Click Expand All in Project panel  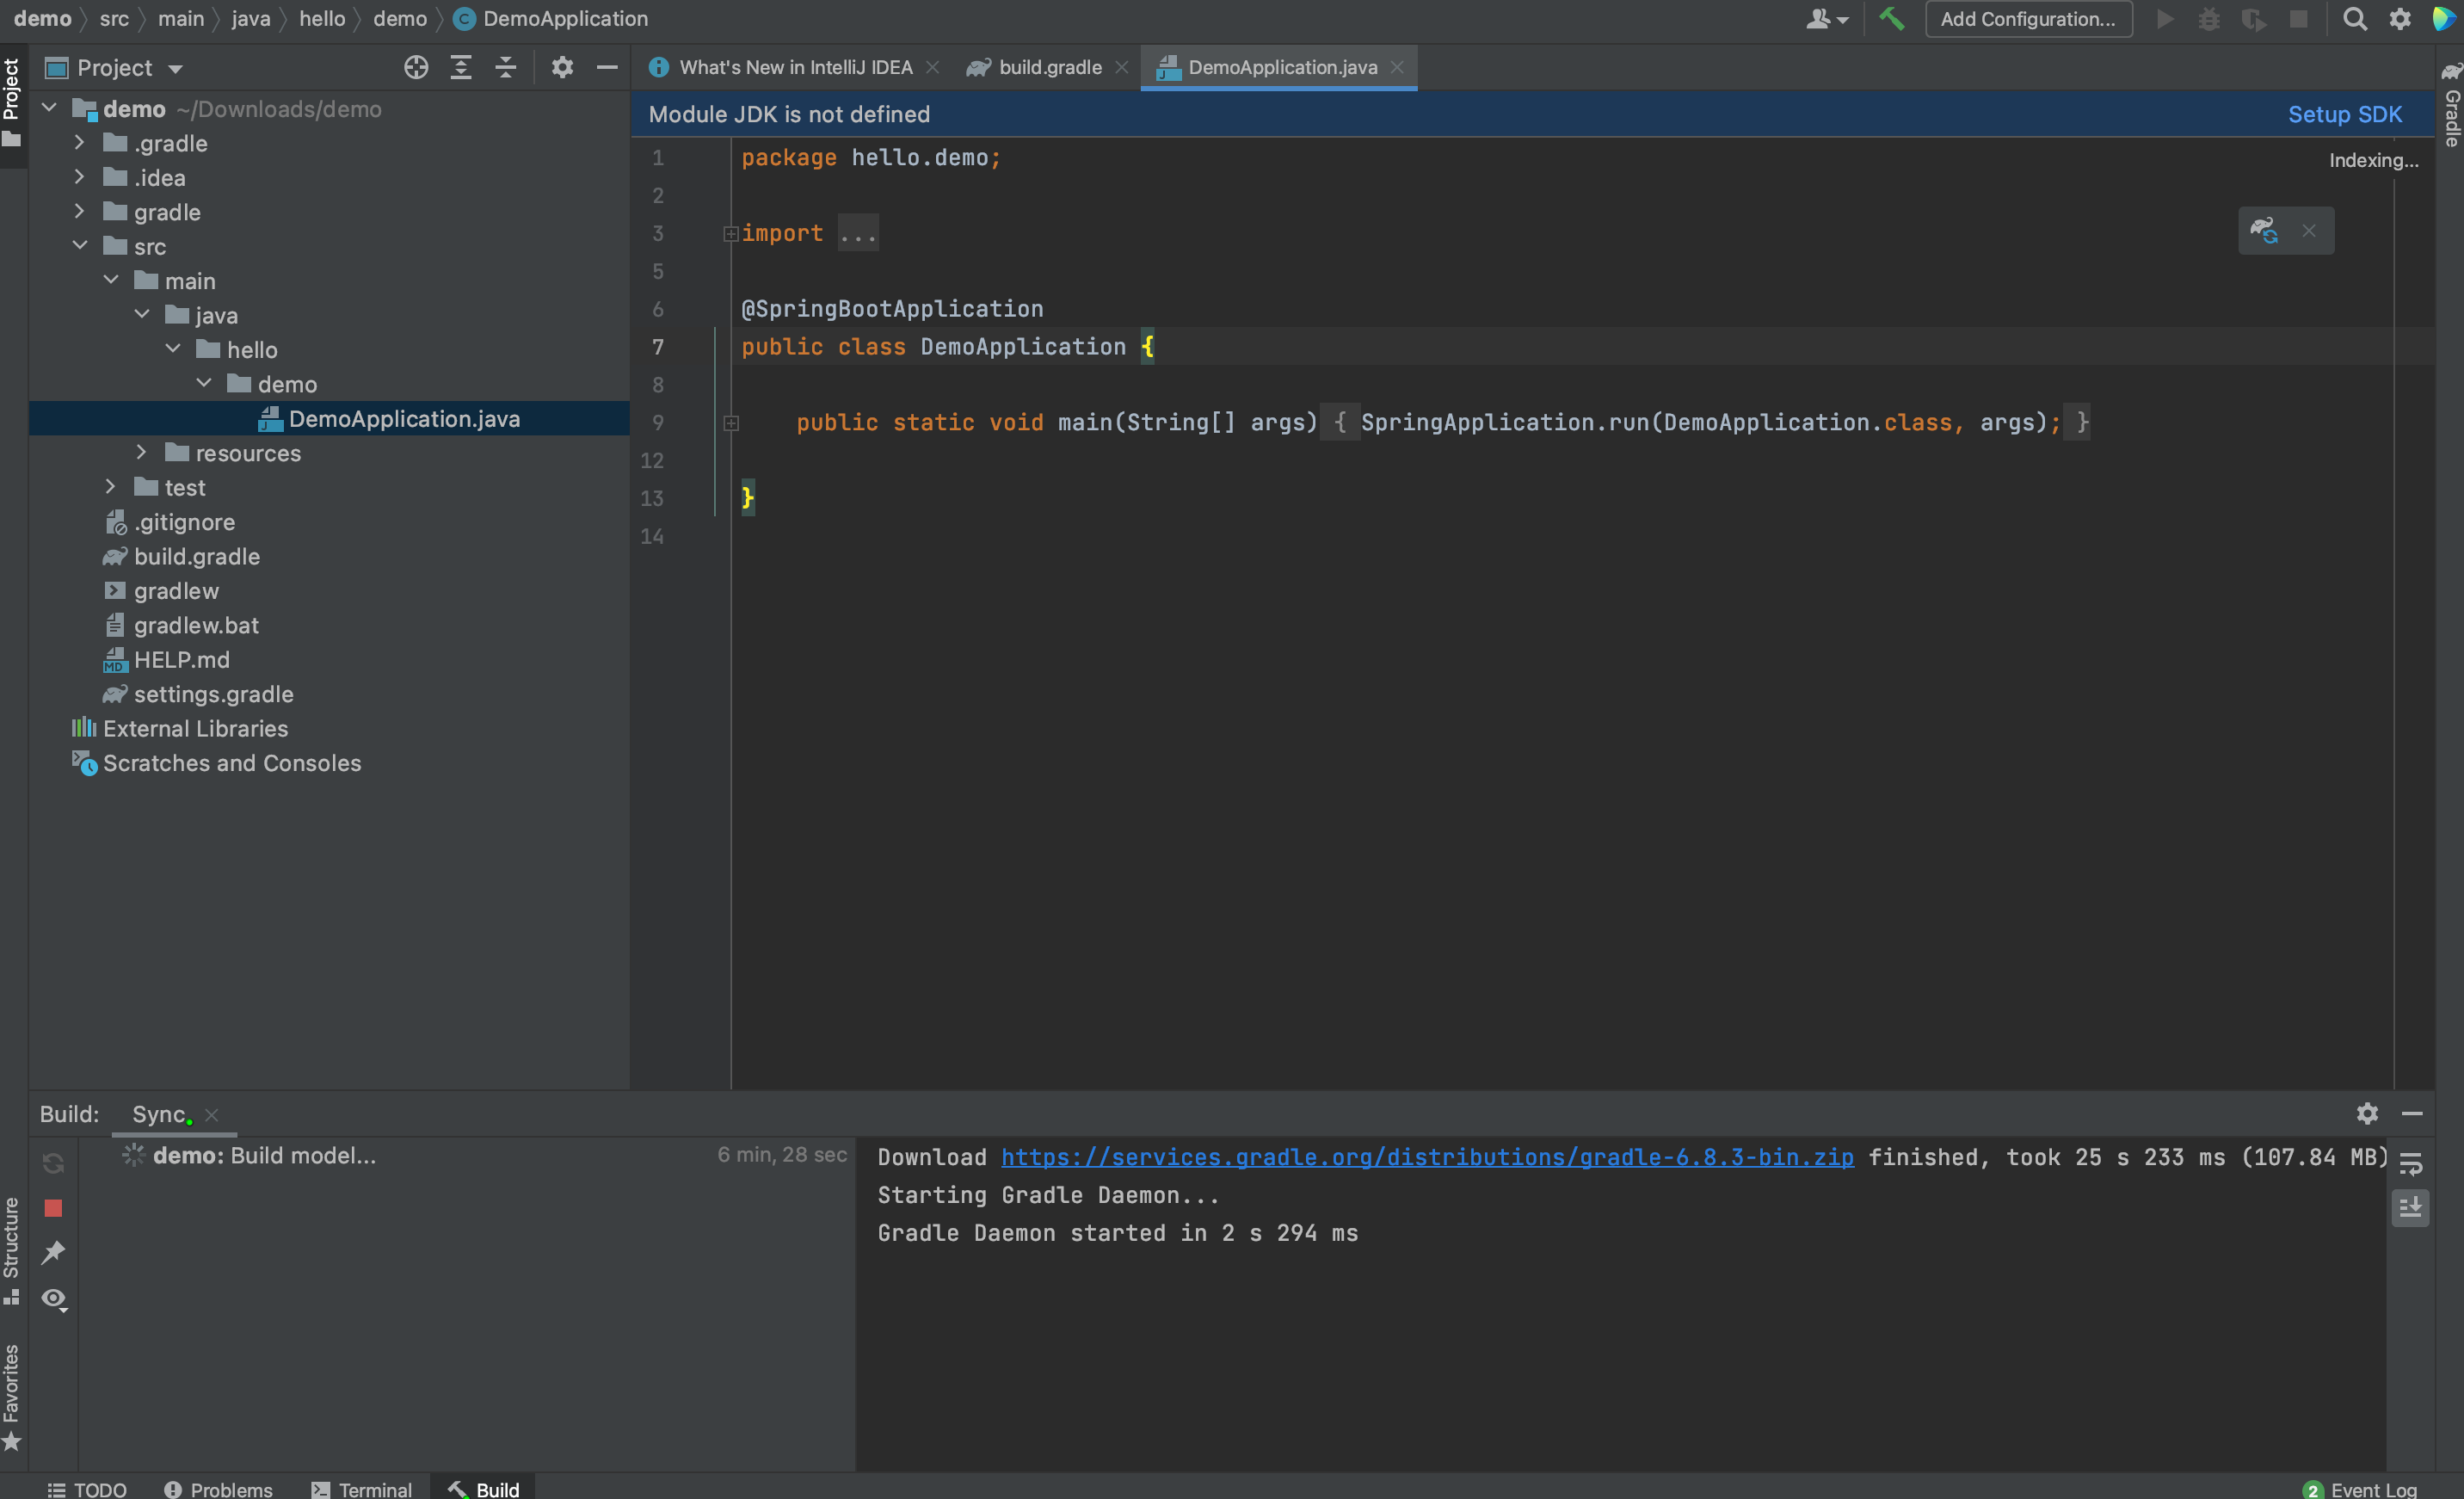click(461, 67)
